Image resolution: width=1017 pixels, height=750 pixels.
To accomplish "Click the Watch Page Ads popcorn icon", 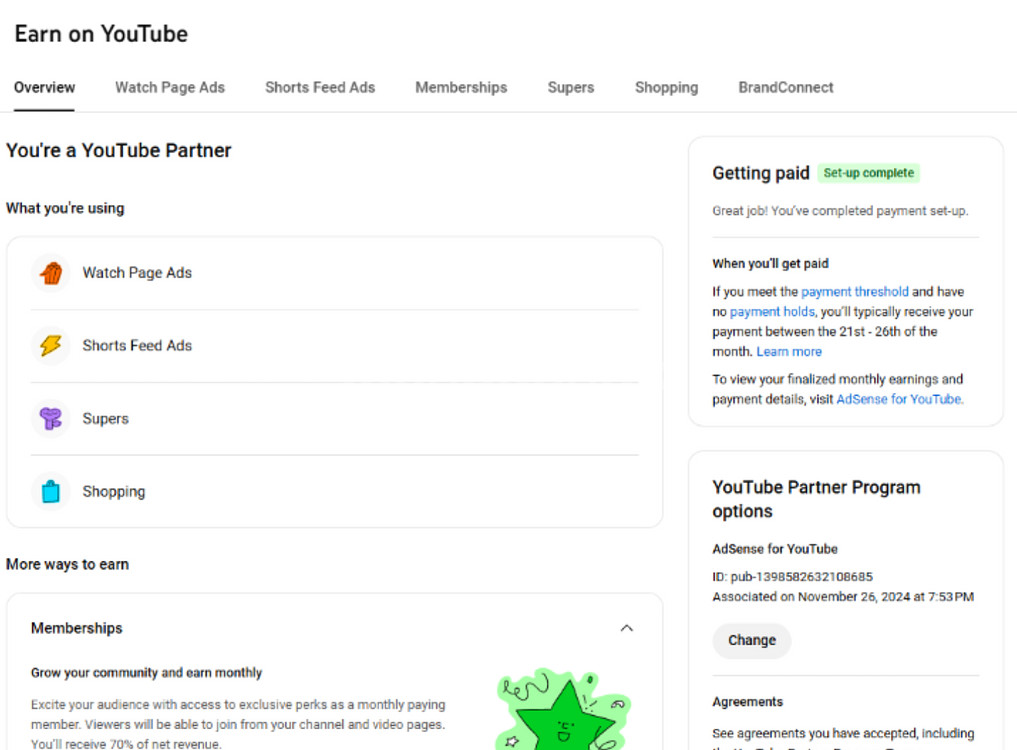I will click(x=51, y=273).
